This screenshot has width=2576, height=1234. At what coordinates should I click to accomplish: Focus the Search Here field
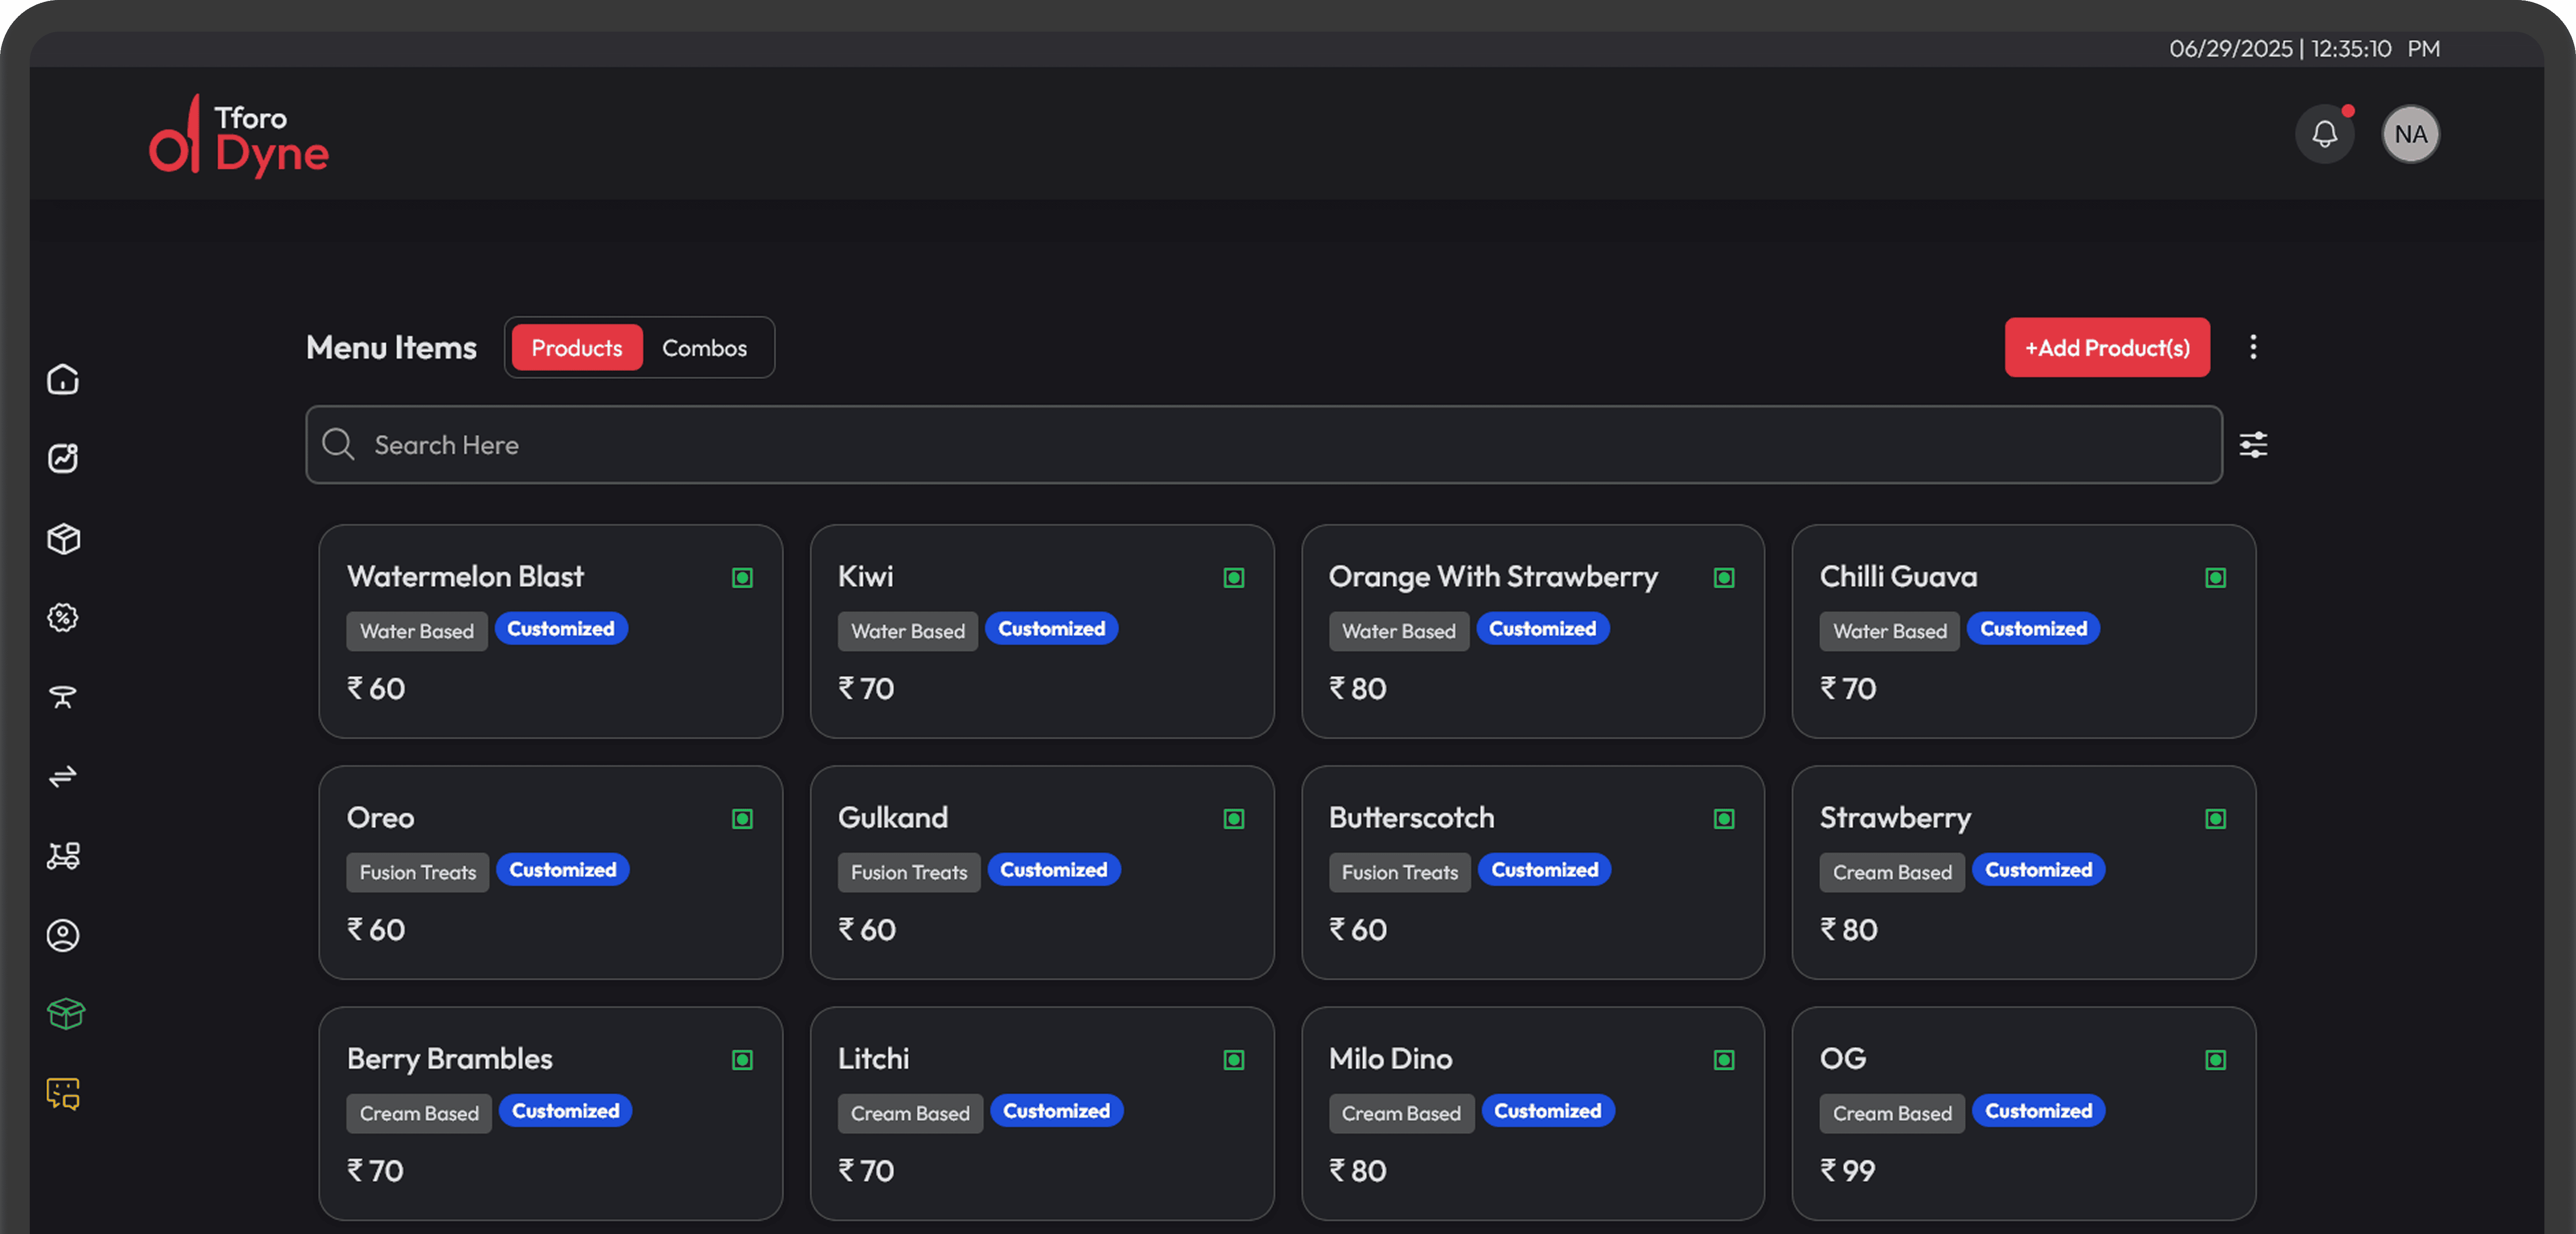(1264, 445)
